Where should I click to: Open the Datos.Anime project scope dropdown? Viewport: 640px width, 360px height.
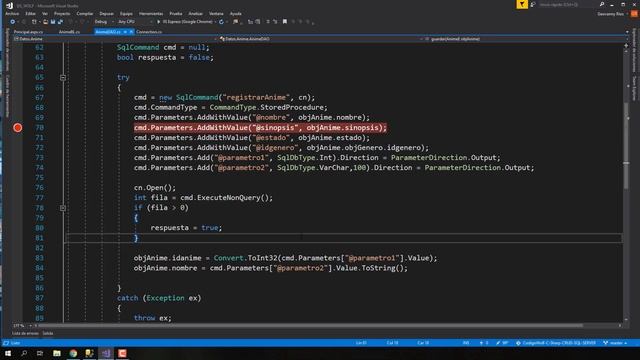point(115,39)
